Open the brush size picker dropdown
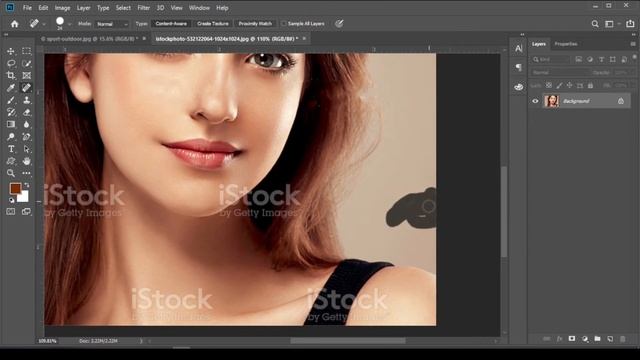 pyautogui.click(x=69, y=24)
